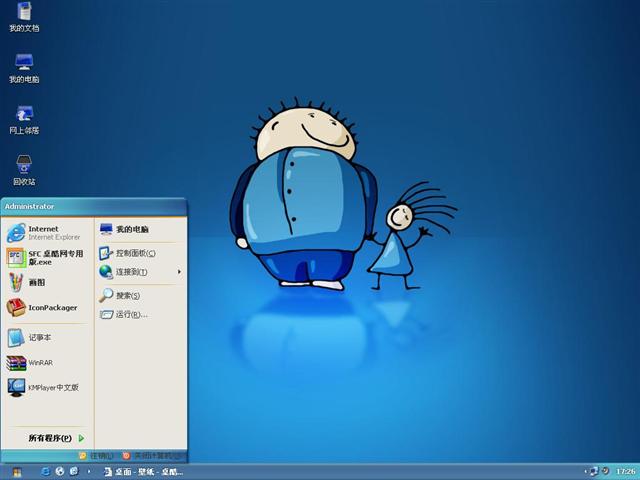Click the tray icon beside the clock
640x480 pixels.
(606, 471)
